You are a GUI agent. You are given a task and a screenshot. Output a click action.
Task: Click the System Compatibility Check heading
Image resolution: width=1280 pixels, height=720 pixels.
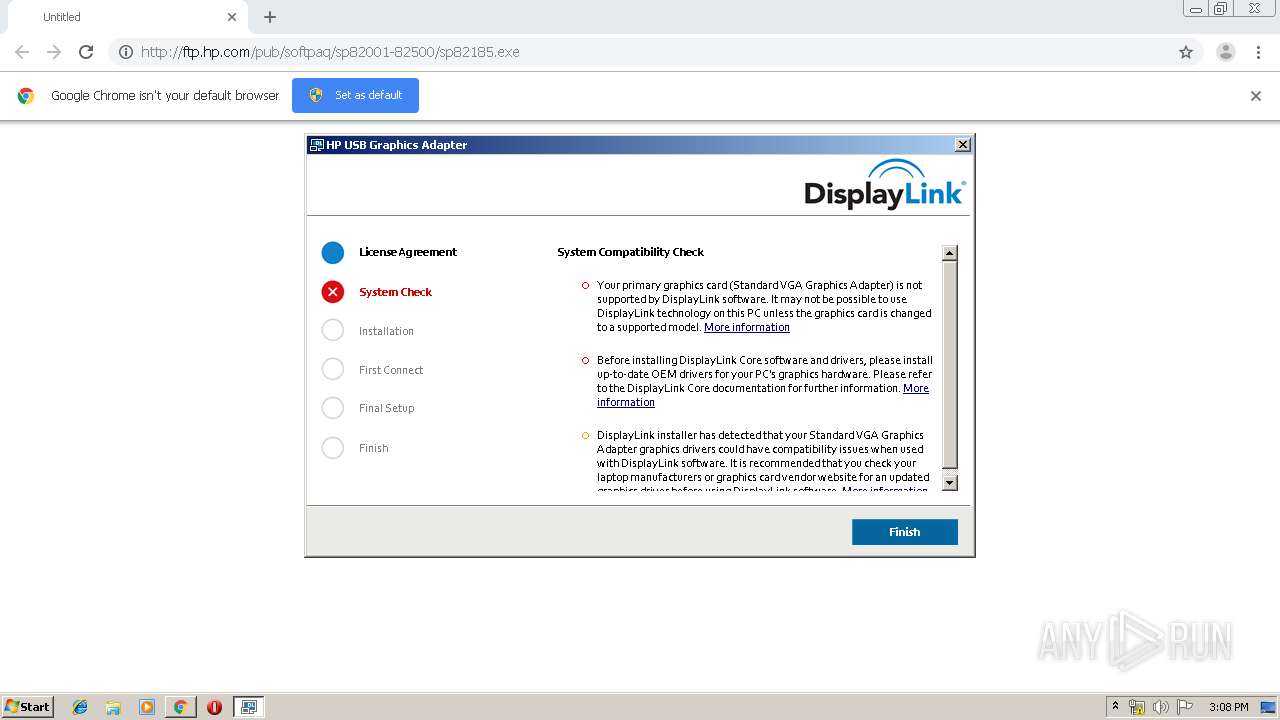tap(631, 252)
